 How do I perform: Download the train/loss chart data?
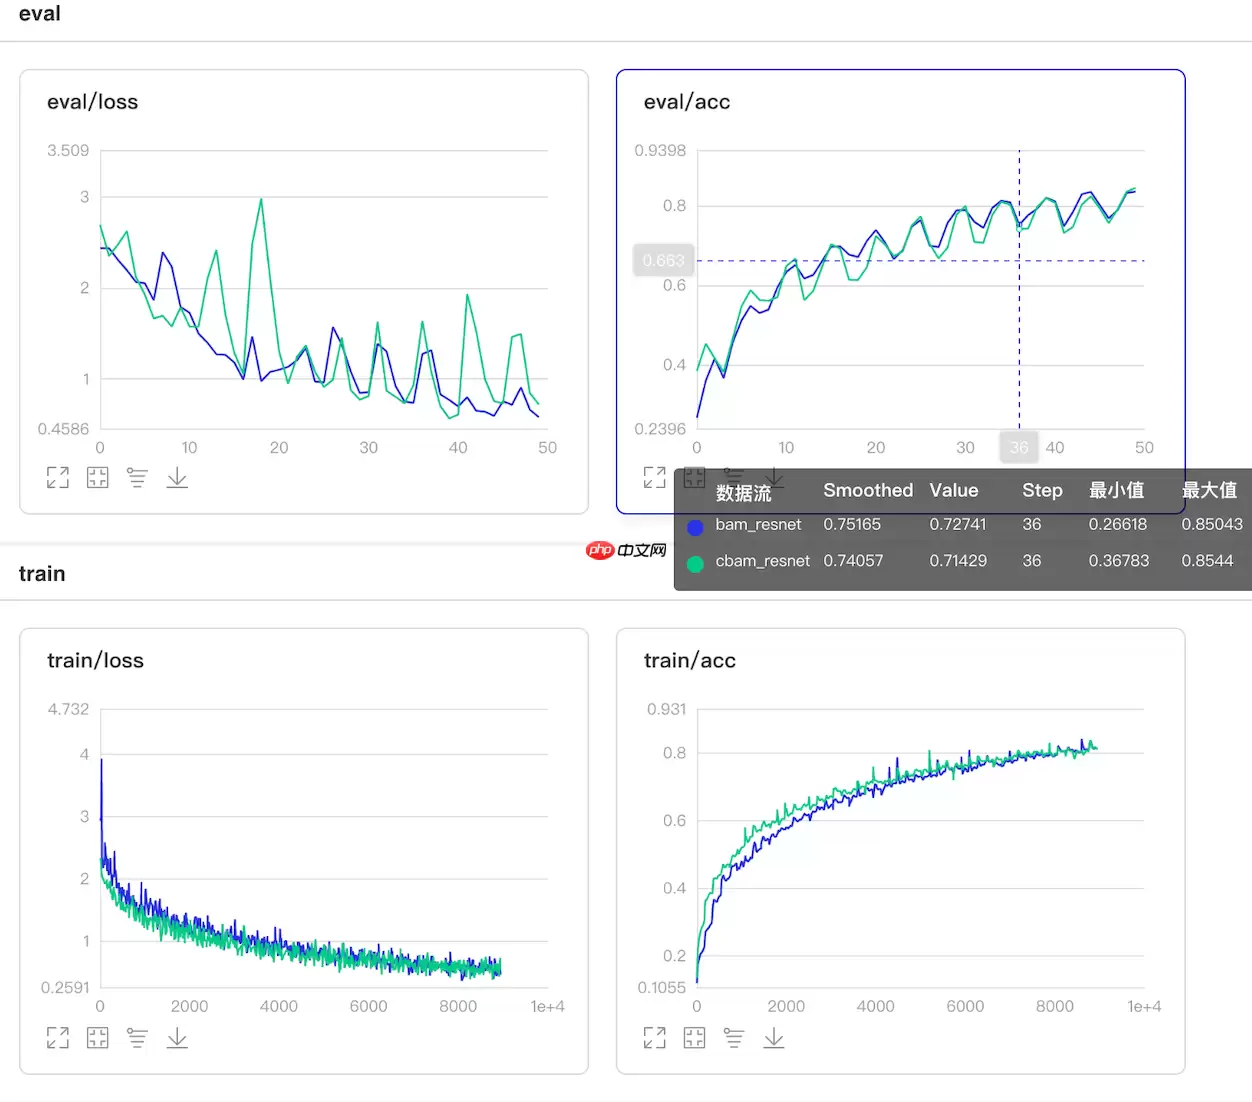click(177, 1038)
